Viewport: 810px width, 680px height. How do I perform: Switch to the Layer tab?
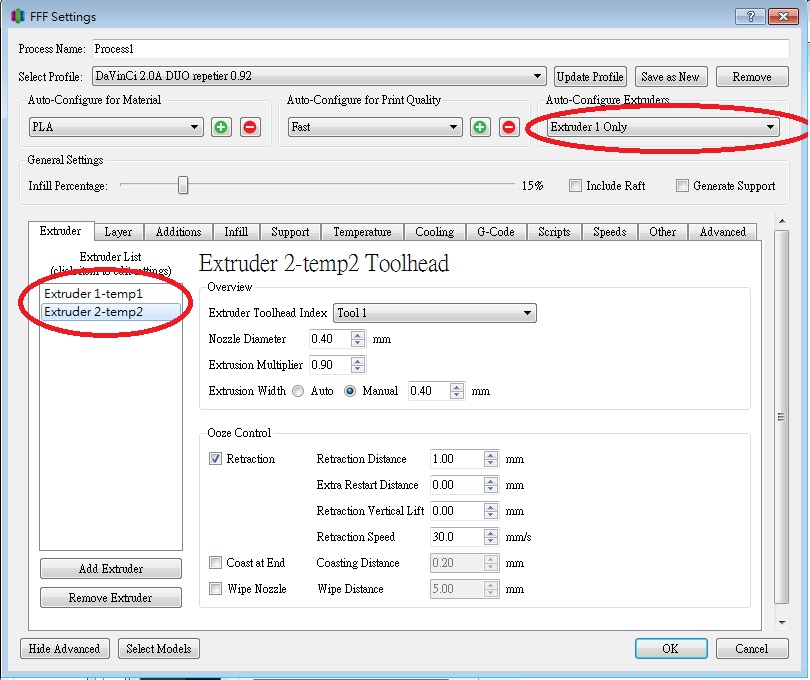click(118, 232)
